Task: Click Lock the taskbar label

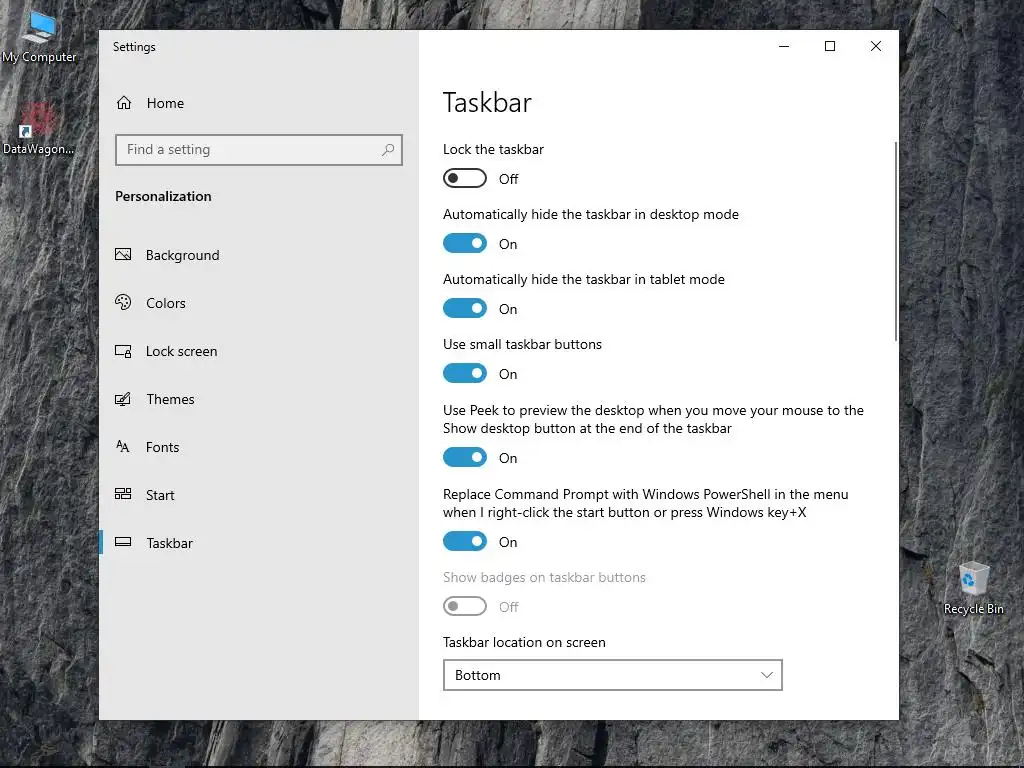Action: [x=493, y=150]
